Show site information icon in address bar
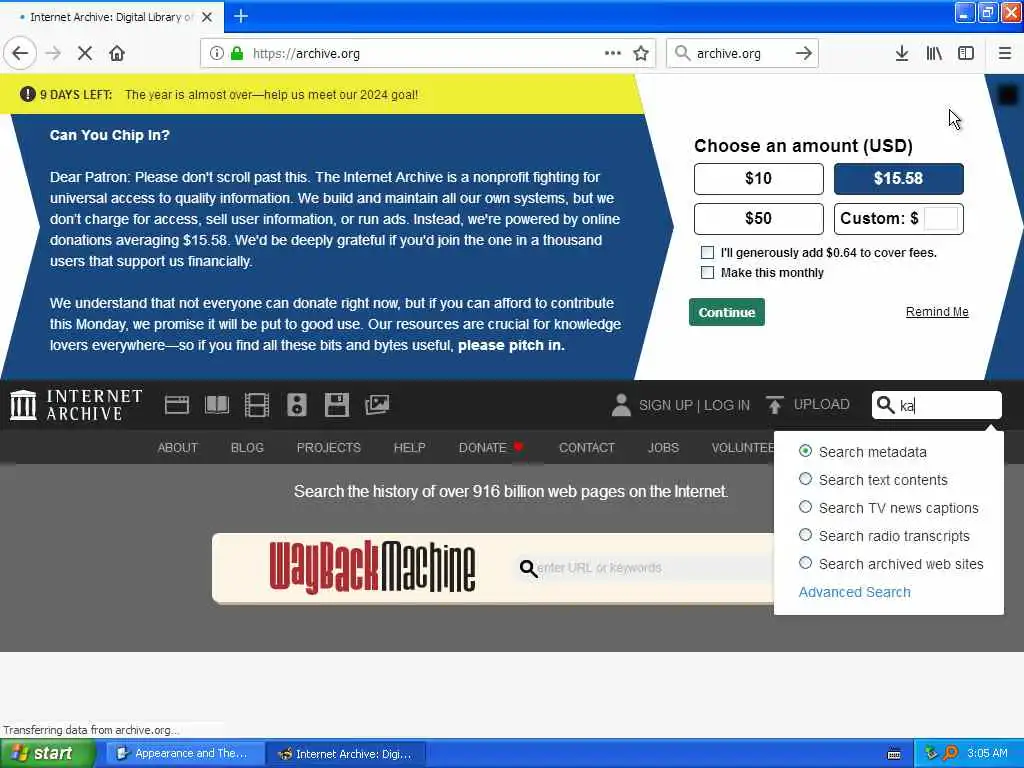Image resolution: width=1024 pixels, height=768 pixels. [216, 54]
